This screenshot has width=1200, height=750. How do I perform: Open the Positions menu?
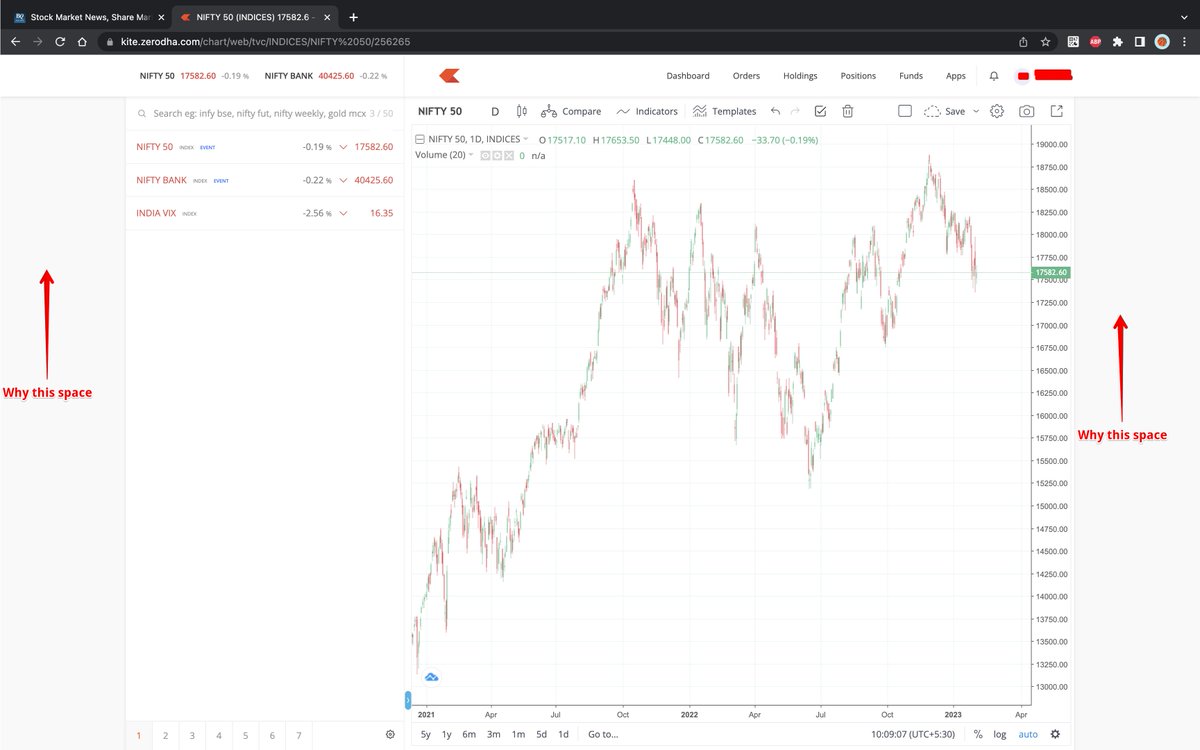[x=858, y=76]
